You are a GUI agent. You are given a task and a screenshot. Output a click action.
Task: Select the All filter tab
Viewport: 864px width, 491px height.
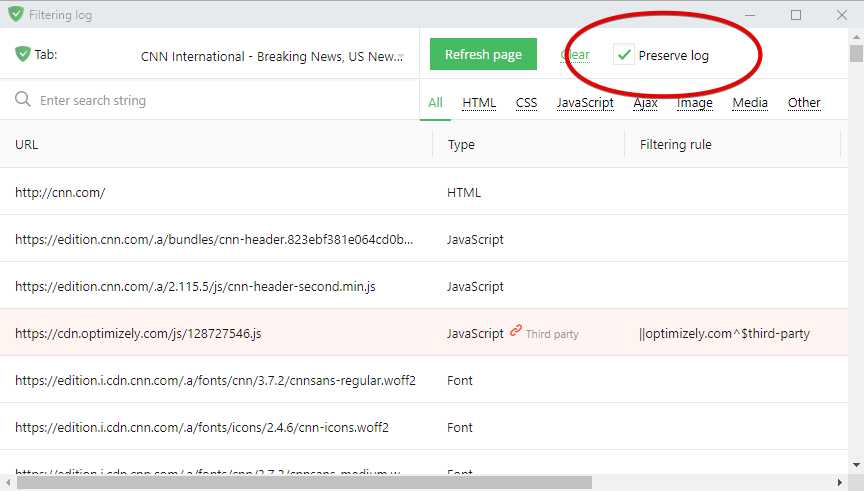click(x=435, y=102)
